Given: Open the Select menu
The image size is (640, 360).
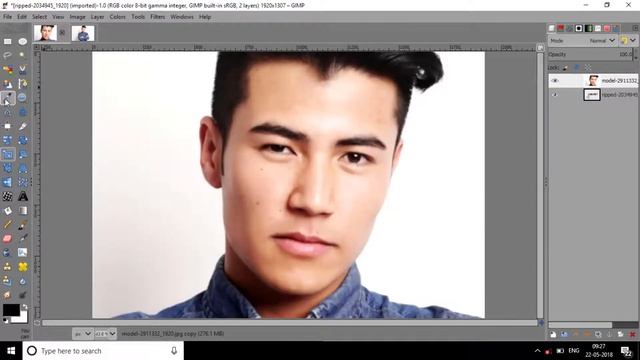Looking at the screenshot, I should (40, 17).
